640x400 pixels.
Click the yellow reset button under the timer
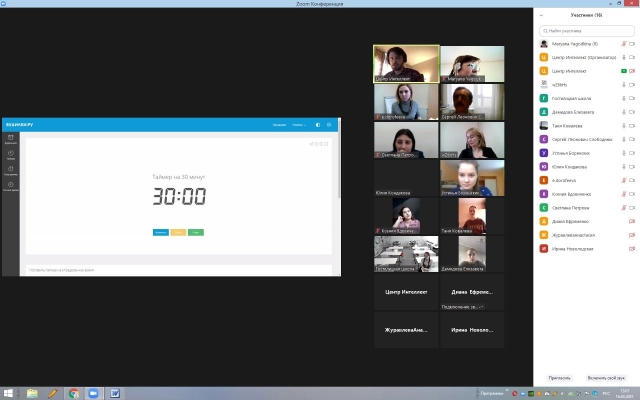(178, 232)
